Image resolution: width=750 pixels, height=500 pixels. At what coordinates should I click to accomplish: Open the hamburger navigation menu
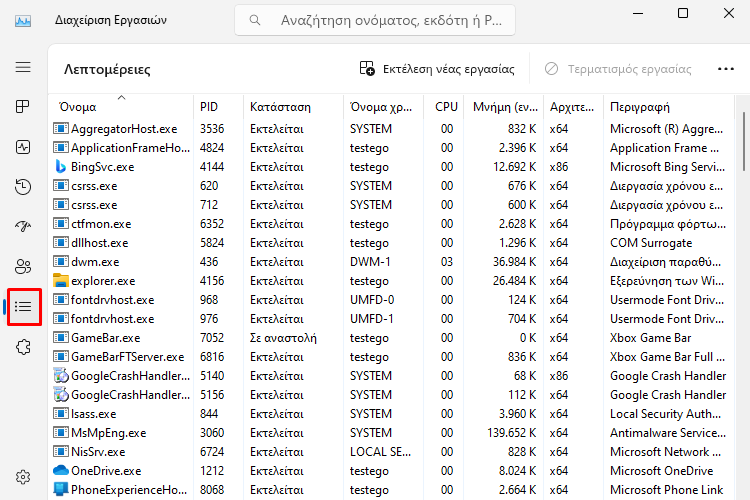[23, 67]
